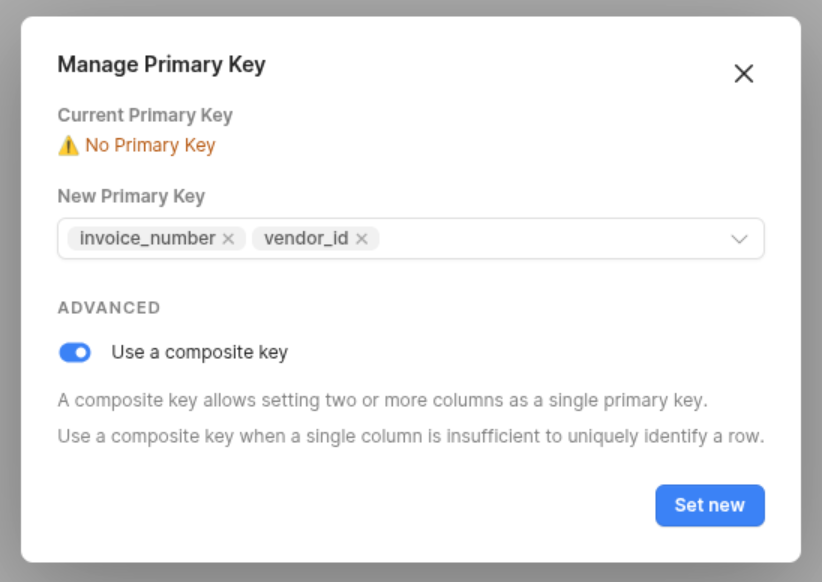
Task: Click the description defining a composite key
Action: pos(383,400)
